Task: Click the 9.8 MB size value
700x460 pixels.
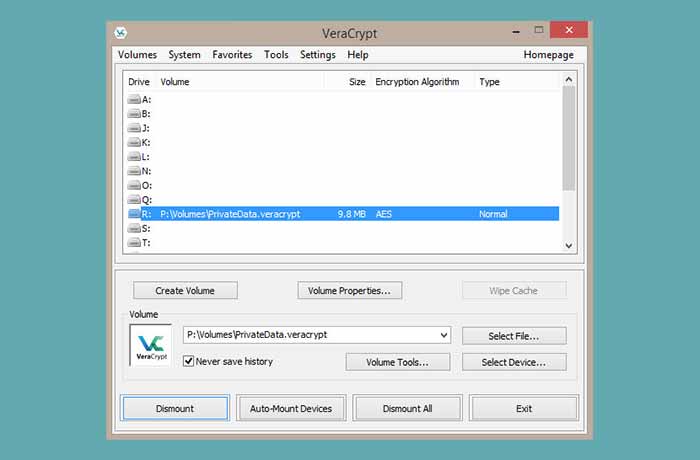Action: pos(351,214)
